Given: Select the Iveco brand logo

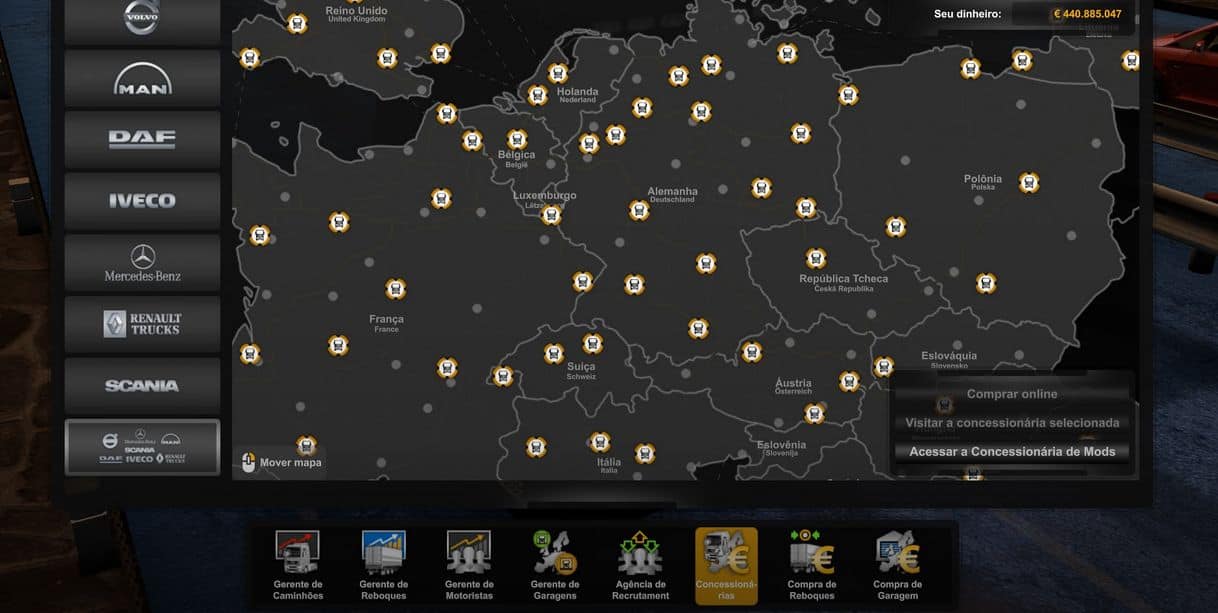Looking at the screenshot, I should [142, 201].
